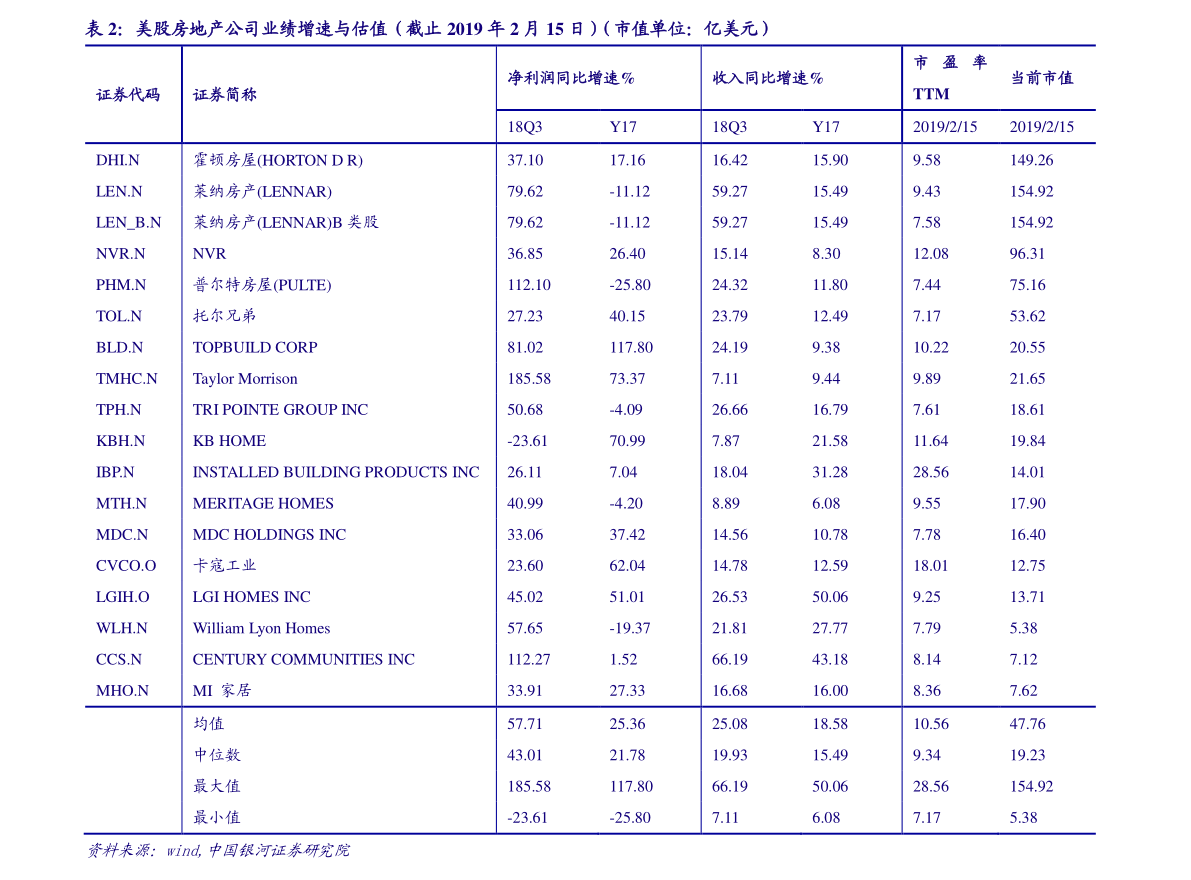Select 185.58 in the Taylor Morrison row
Image resolution: width=1191 pixels, height=880 pixels.
(x=529, y=378)
